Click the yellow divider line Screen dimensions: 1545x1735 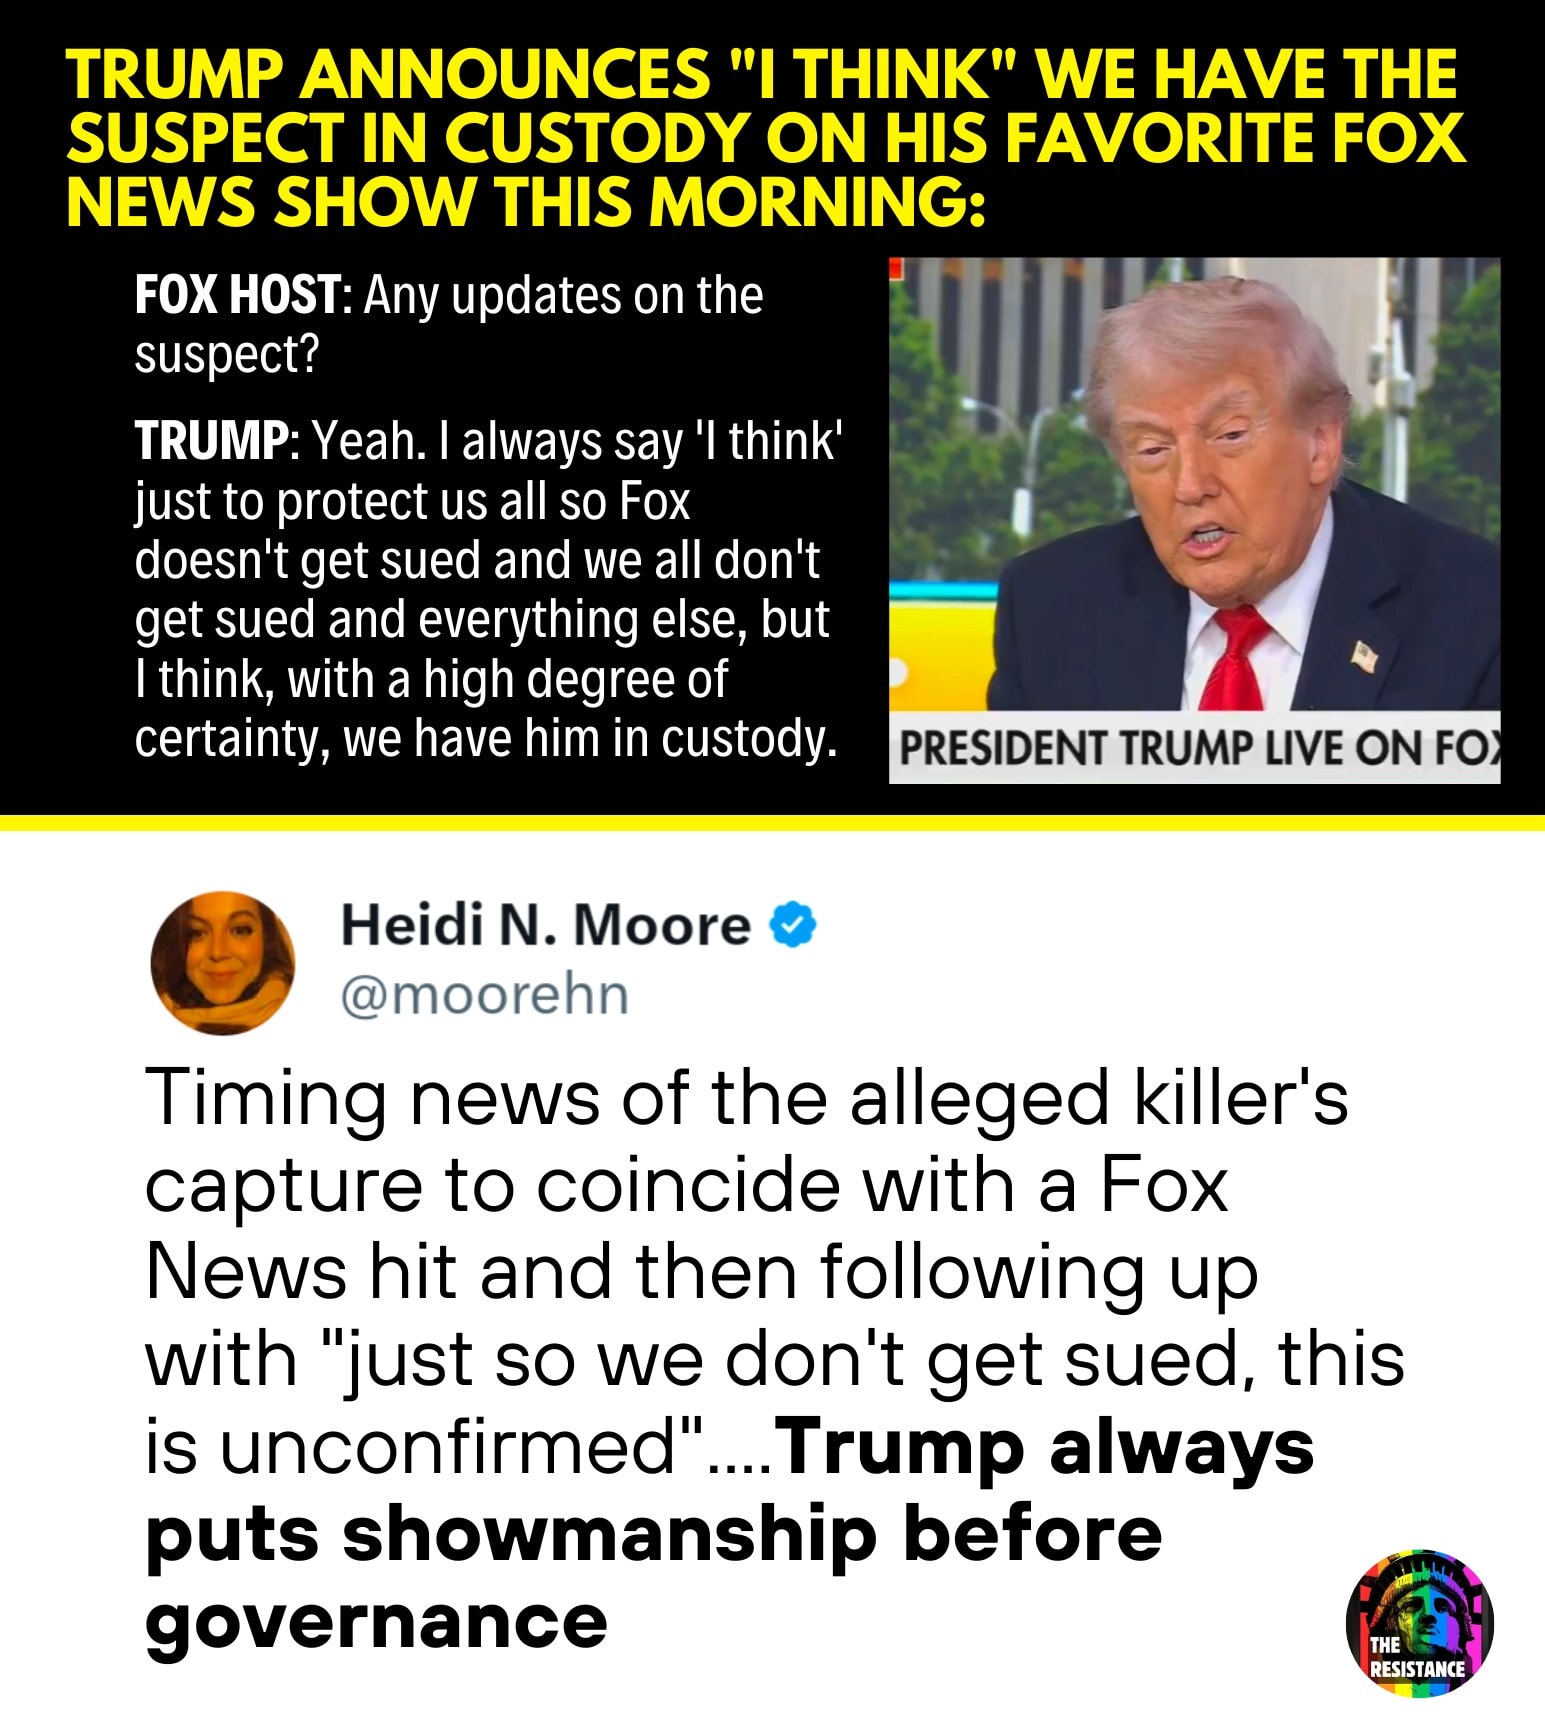[772, 822]
